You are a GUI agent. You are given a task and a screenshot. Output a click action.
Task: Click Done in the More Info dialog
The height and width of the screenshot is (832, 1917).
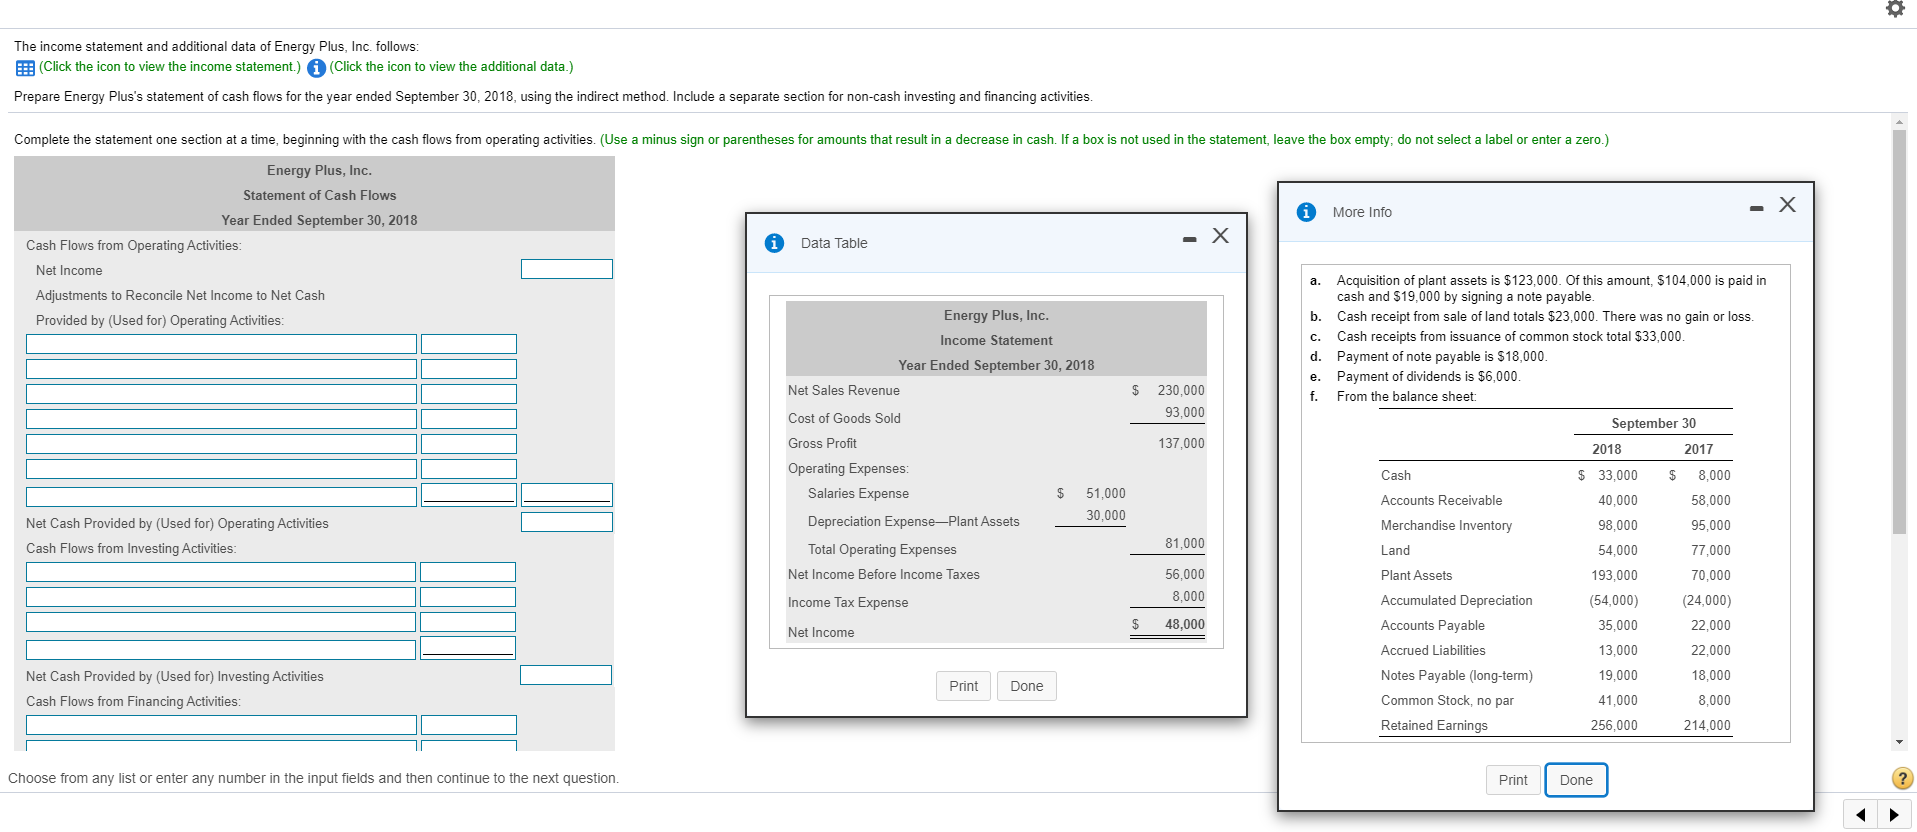coord(1576,780)
